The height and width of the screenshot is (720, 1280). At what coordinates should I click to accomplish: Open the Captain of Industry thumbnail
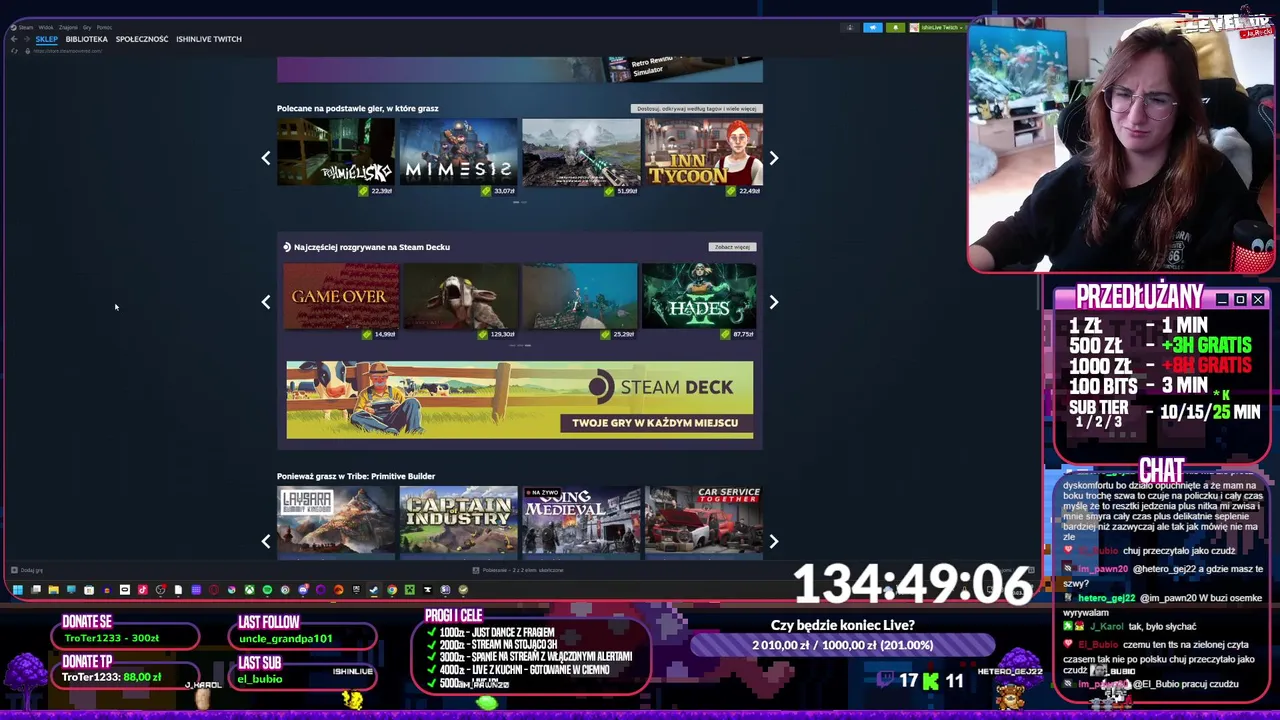point(458,520)
